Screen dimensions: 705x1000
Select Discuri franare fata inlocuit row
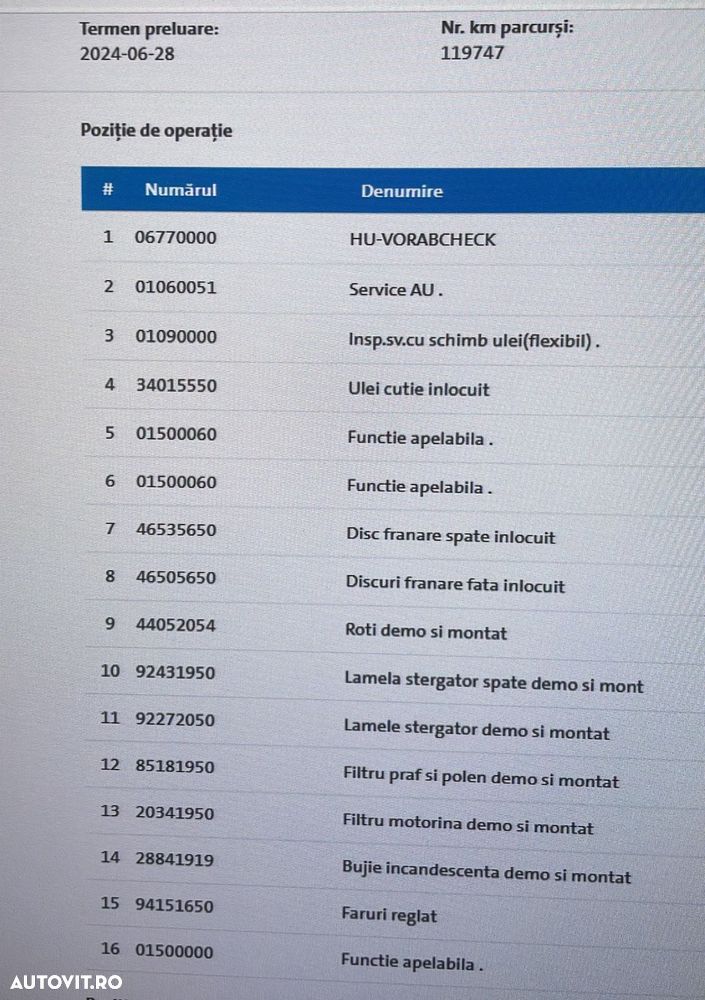[x=455, y=585]
